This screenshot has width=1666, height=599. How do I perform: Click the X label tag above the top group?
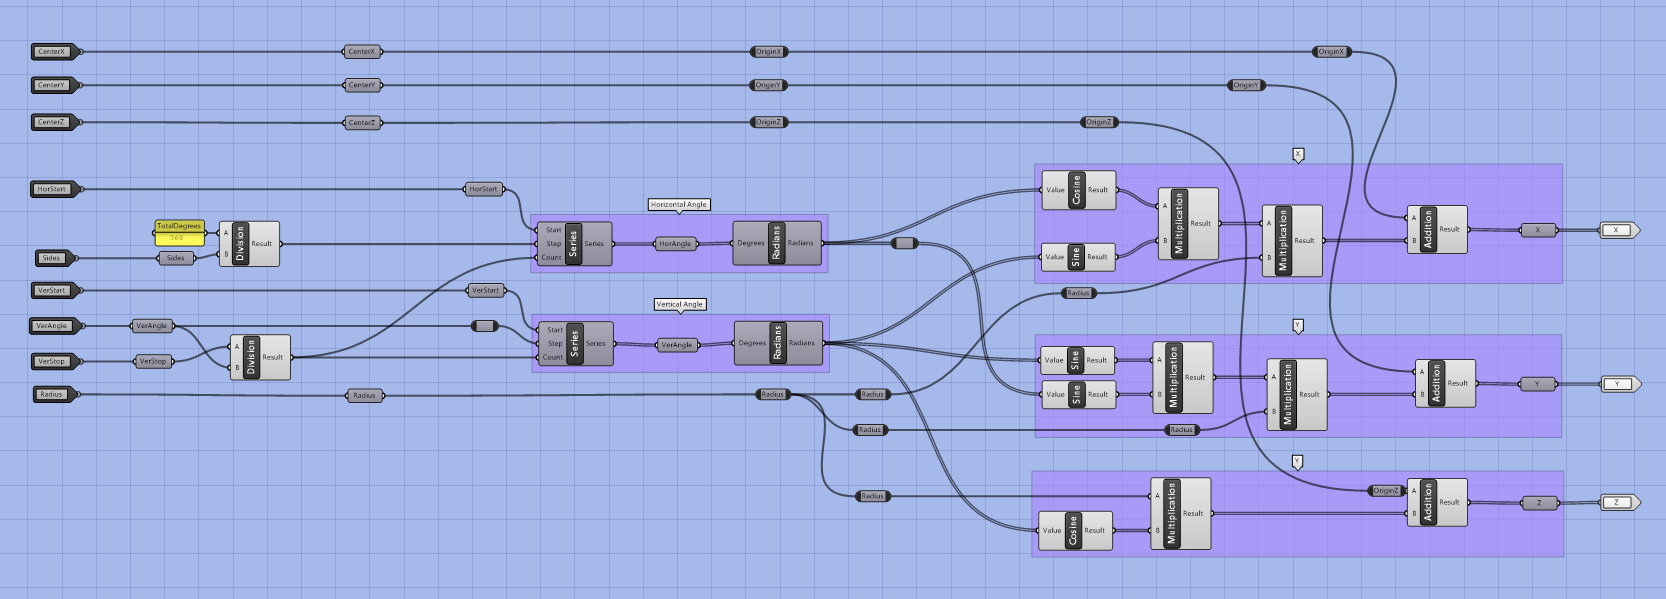point(1298,154)
